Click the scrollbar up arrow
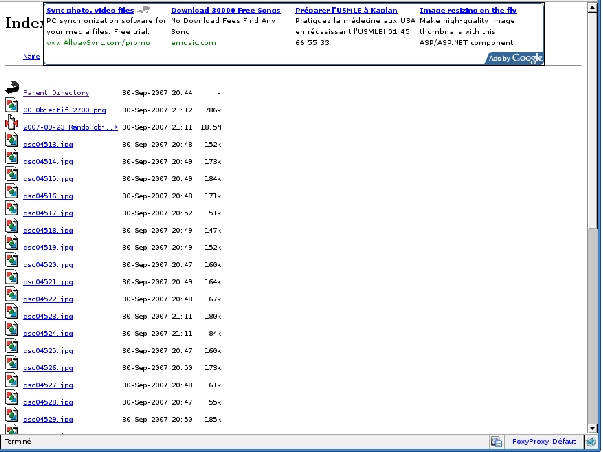Screen dimensions: 603x452 pos(592,8)
